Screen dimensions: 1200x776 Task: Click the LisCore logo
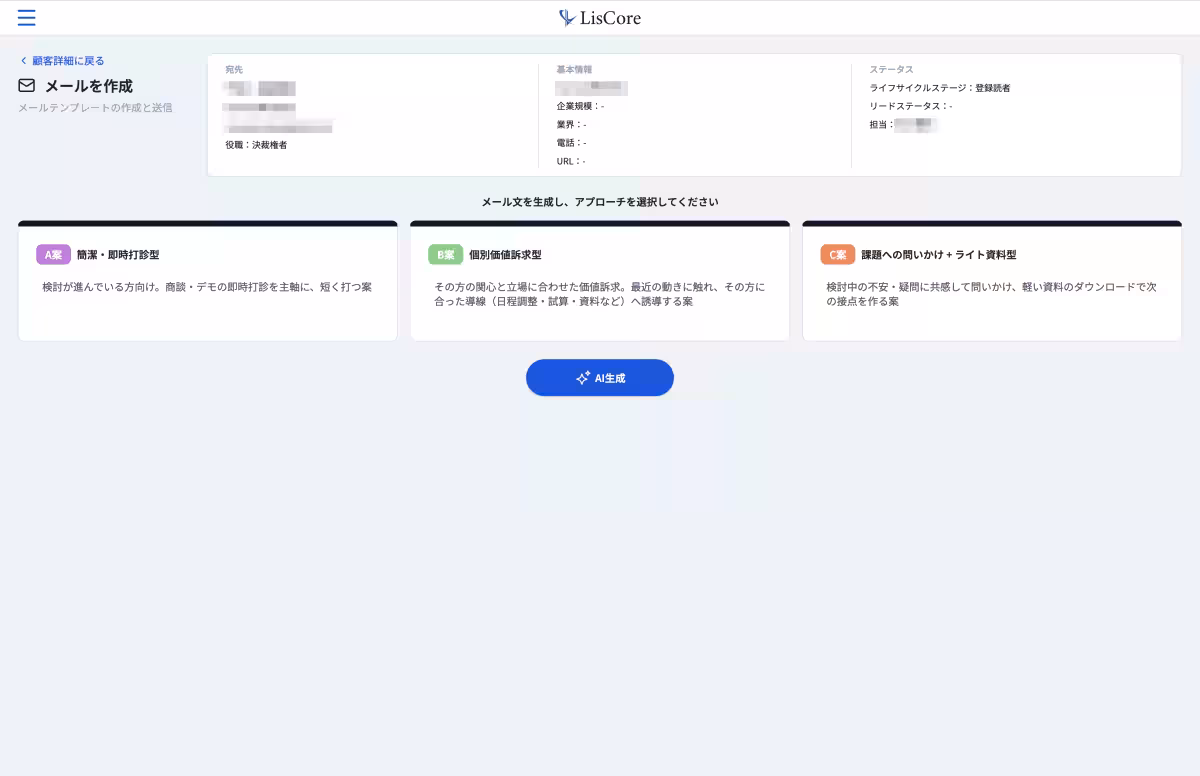(600, 18)
